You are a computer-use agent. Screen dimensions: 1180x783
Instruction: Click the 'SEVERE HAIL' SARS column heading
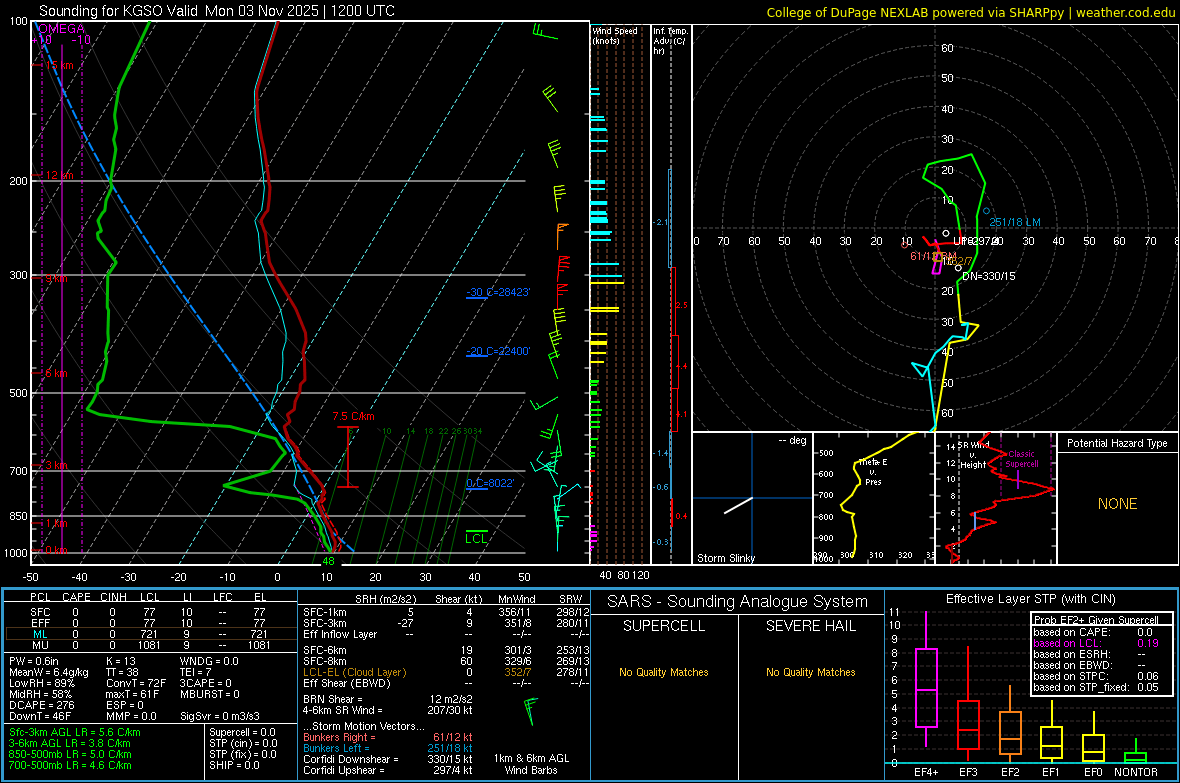click(810, 626)
